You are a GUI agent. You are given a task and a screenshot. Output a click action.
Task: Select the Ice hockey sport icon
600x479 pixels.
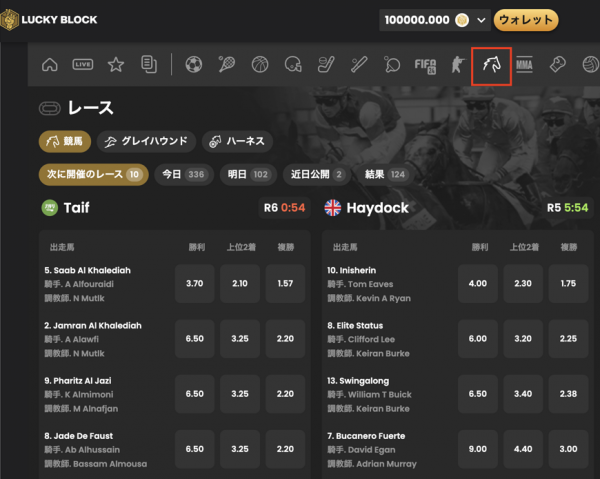(x=326, y=64)
